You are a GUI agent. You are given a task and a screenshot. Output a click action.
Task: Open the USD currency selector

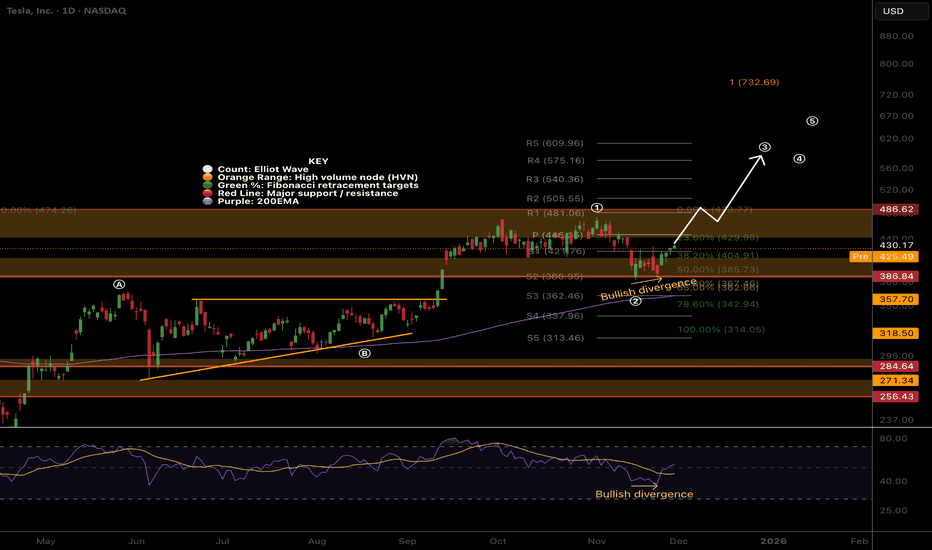[x=890, y=12]
